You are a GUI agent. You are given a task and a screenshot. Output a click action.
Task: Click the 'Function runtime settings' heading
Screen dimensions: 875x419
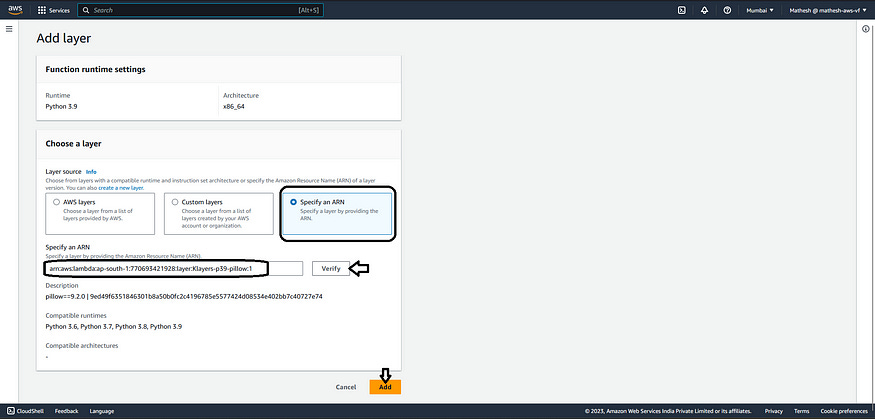pyautogui.click(x=95, y=70)
